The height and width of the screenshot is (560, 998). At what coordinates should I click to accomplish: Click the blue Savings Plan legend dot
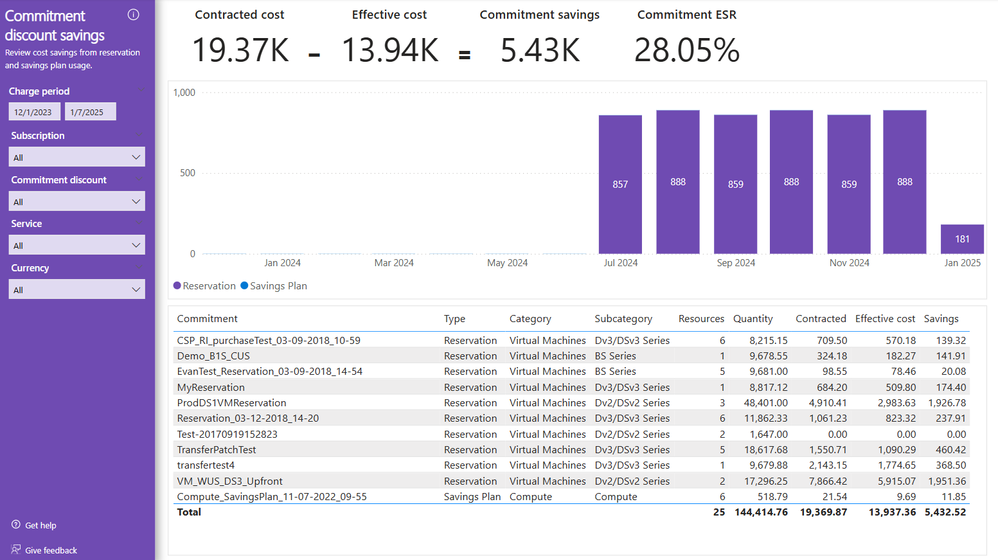pyautogui.click(x=244, y=286)
